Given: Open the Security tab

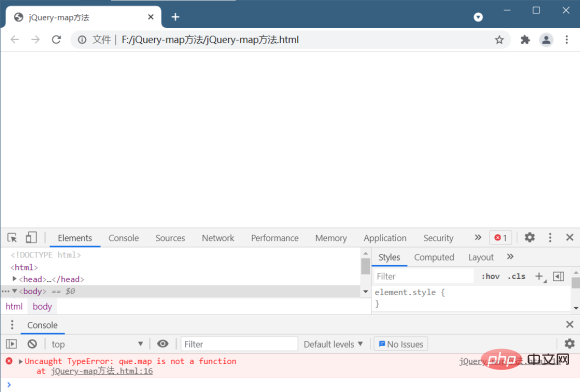Looking at the screenshot, I should tap(438, 238).
